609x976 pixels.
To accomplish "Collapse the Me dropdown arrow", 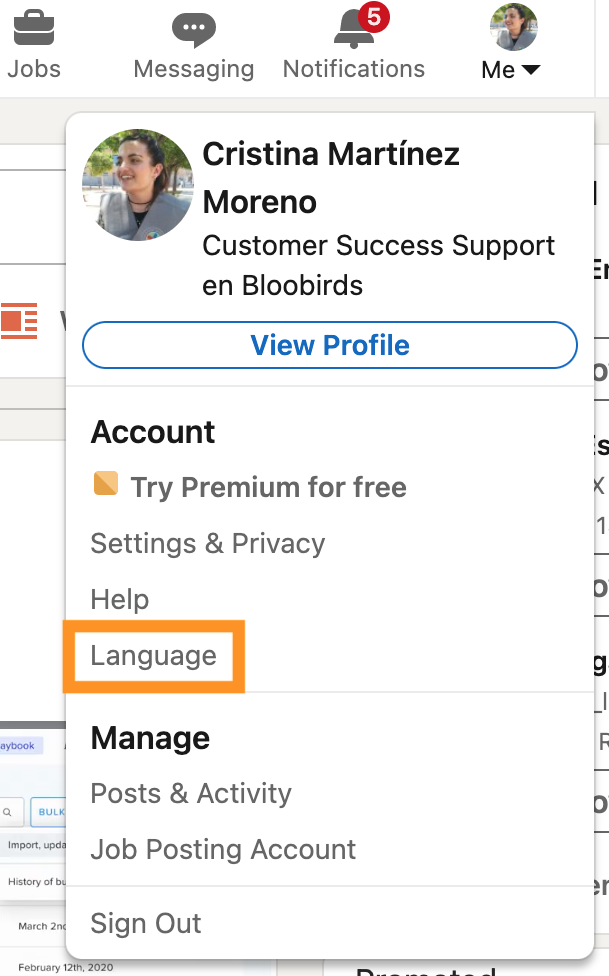I will tap(531, 70).
